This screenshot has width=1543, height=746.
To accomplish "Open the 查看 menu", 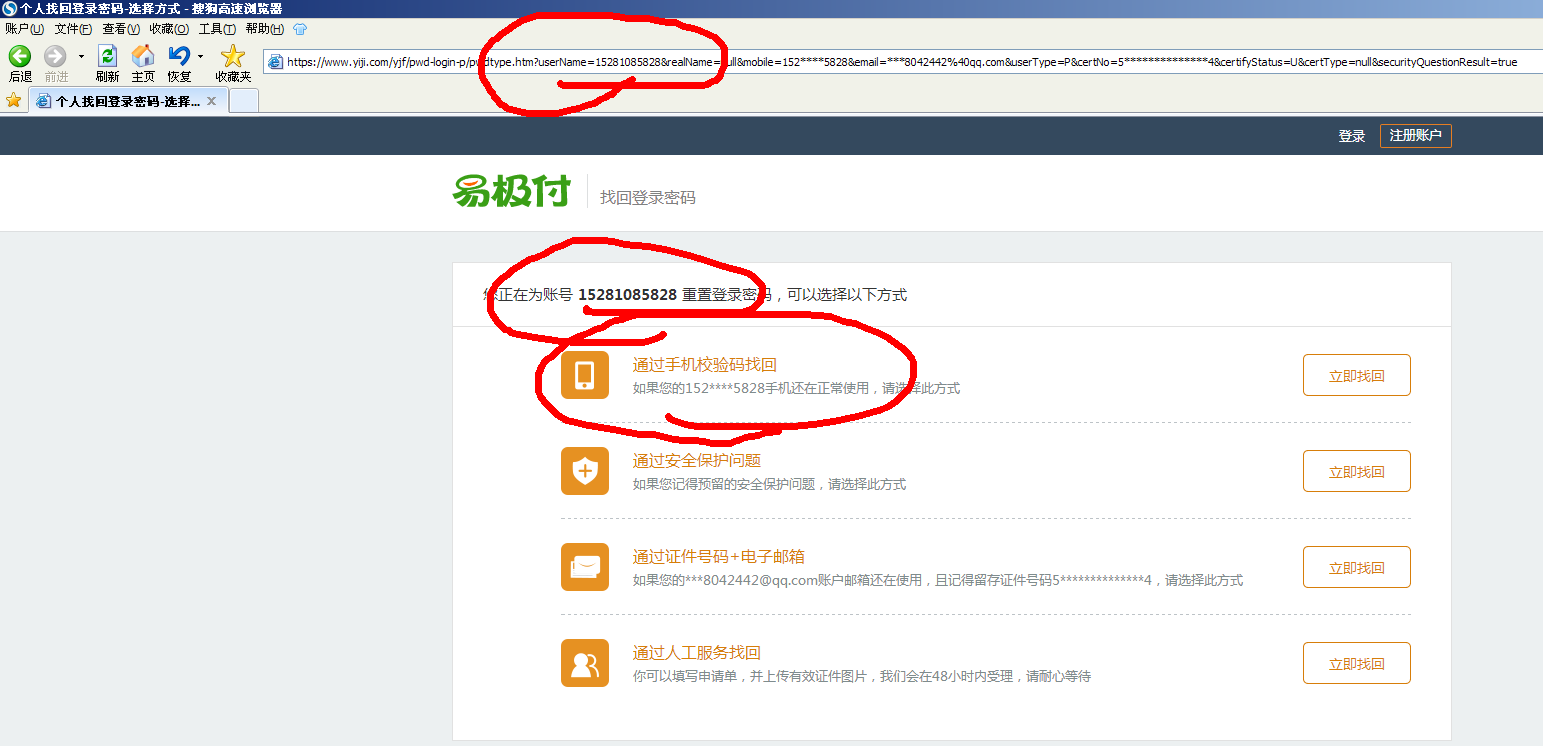I will click(121, 29).
